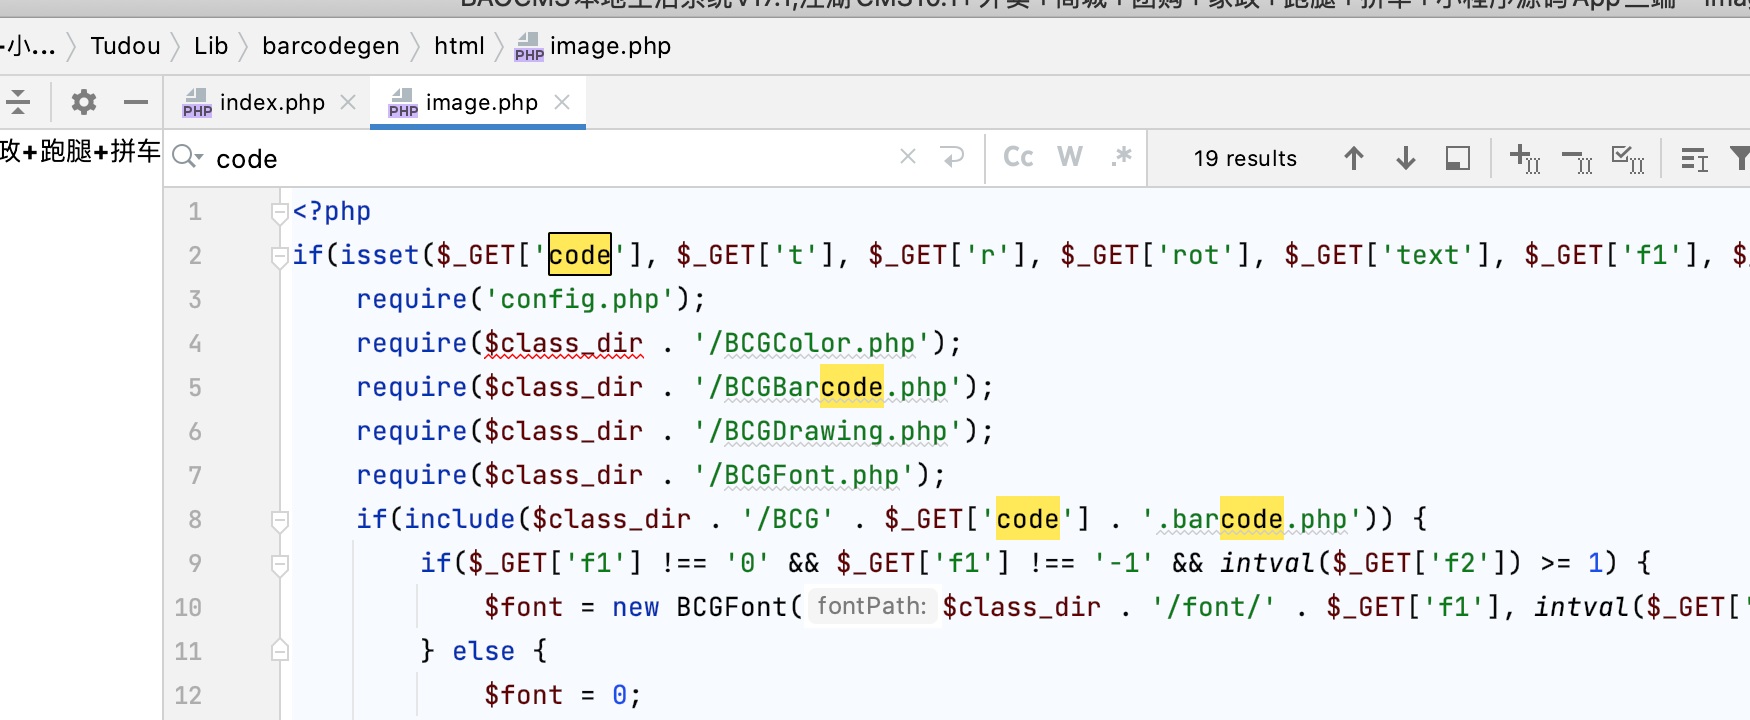Open the html breadcrumb folder
Screen dimensions: 1750x720
pyautogui.click(x=459, y=46)
